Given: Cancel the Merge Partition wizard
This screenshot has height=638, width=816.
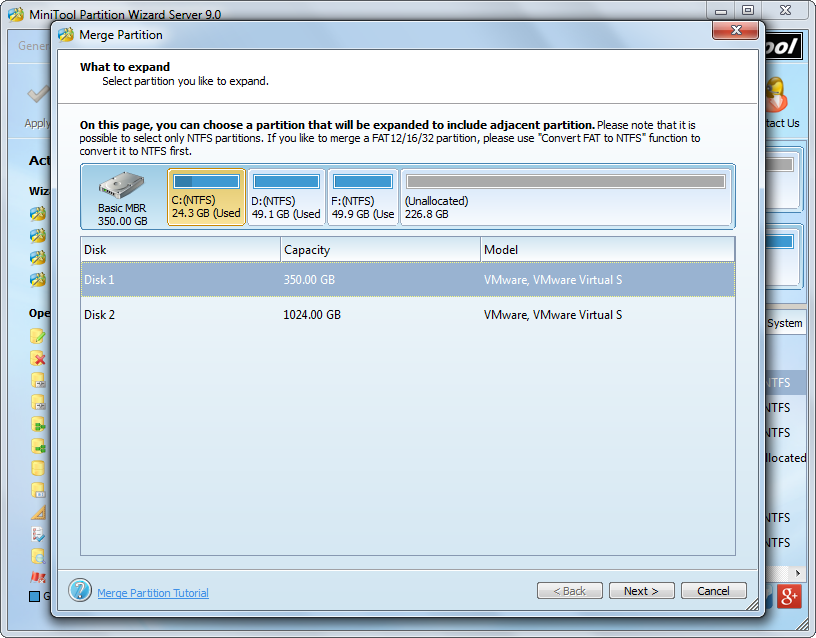Looking at the screenshot, I should point(713,591).
